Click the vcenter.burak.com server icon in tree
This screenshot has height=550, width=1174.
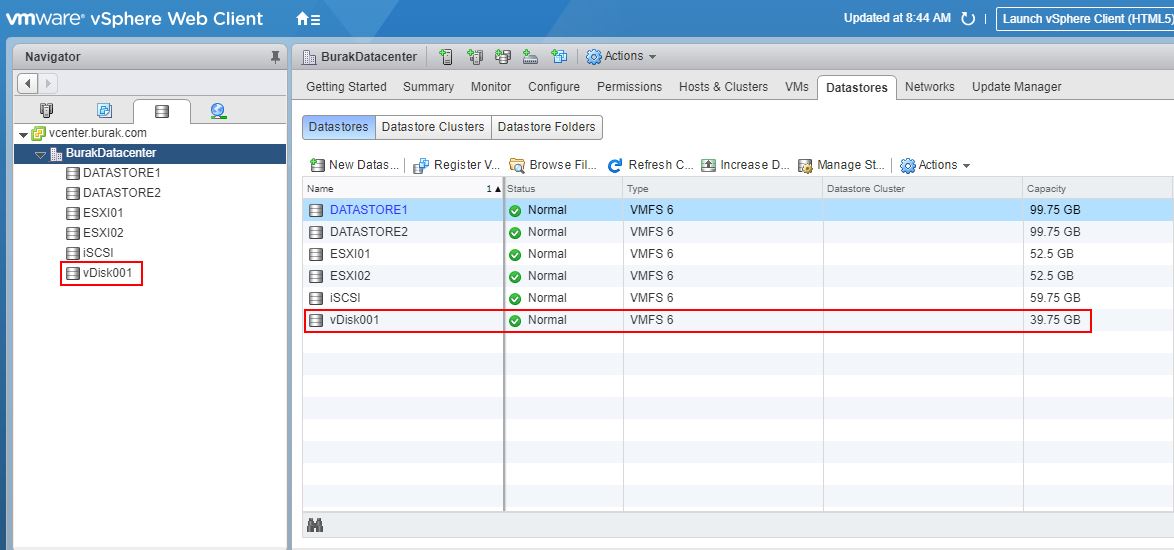point(38,133)
